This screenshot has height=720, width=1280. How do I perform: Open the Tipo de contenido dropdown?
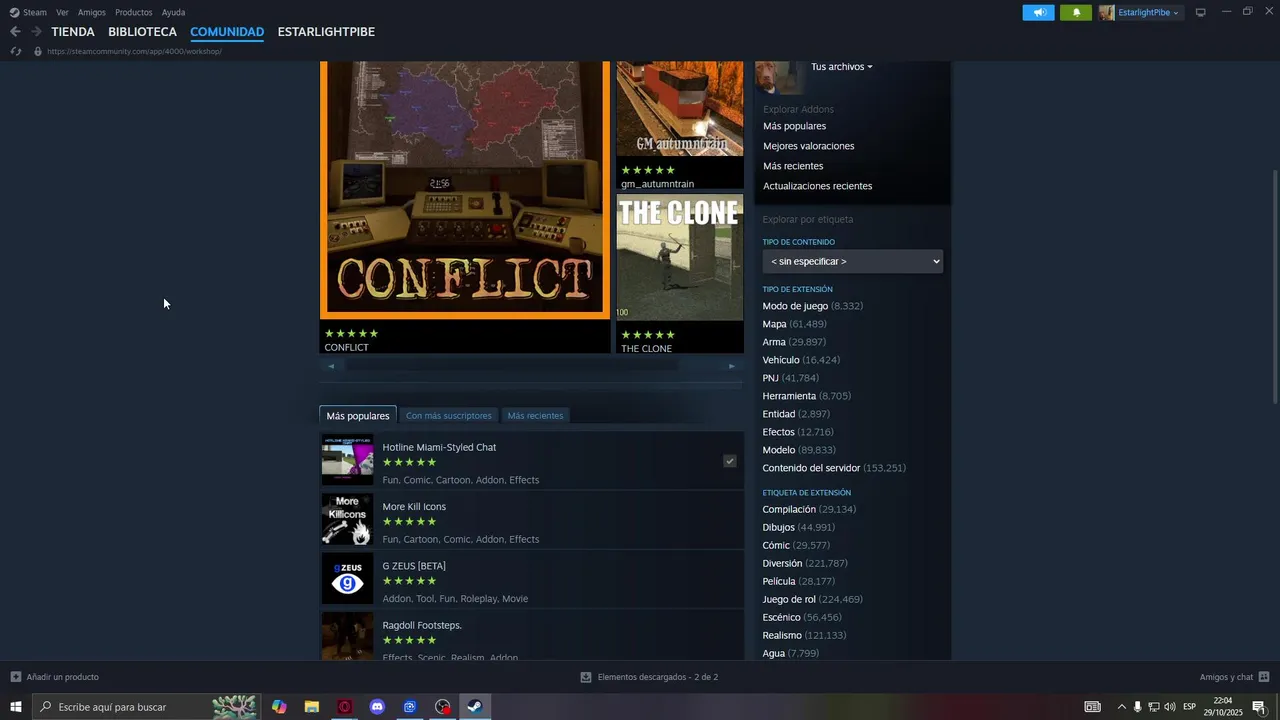coord(853,261)
